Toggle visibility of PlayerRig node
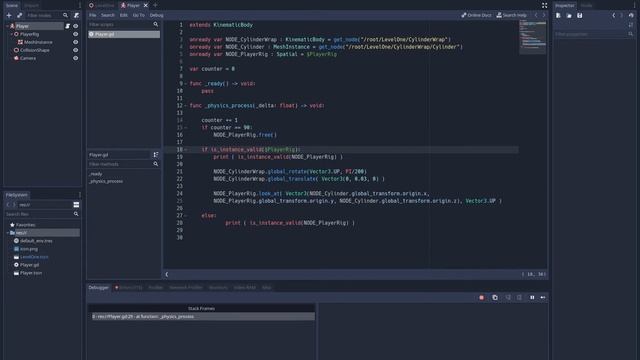The width and height of the screenshot is (640, 360). coord(76,34)
